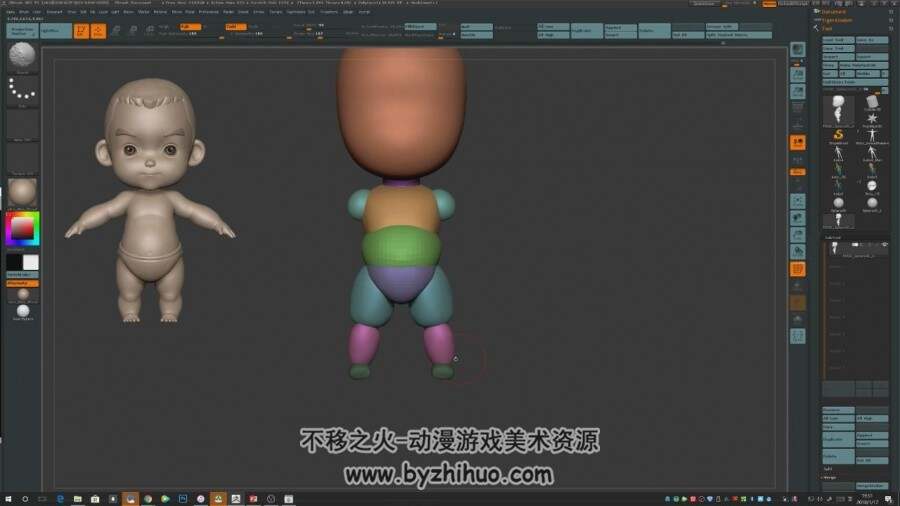Screen dimensions: 900x506
Task: Click the right shelf Move view icon
Action: click(x=798, y=218)
